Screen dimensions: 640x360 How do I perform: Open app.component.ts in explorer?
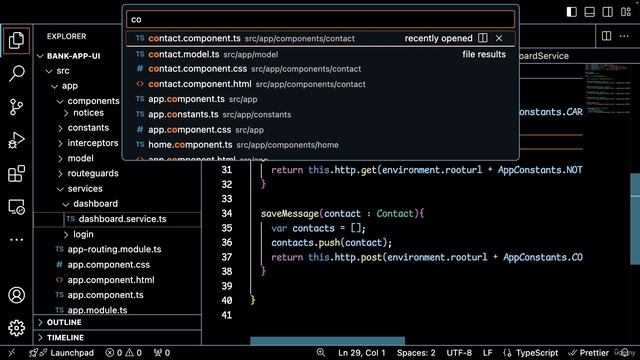pos(118,295)
